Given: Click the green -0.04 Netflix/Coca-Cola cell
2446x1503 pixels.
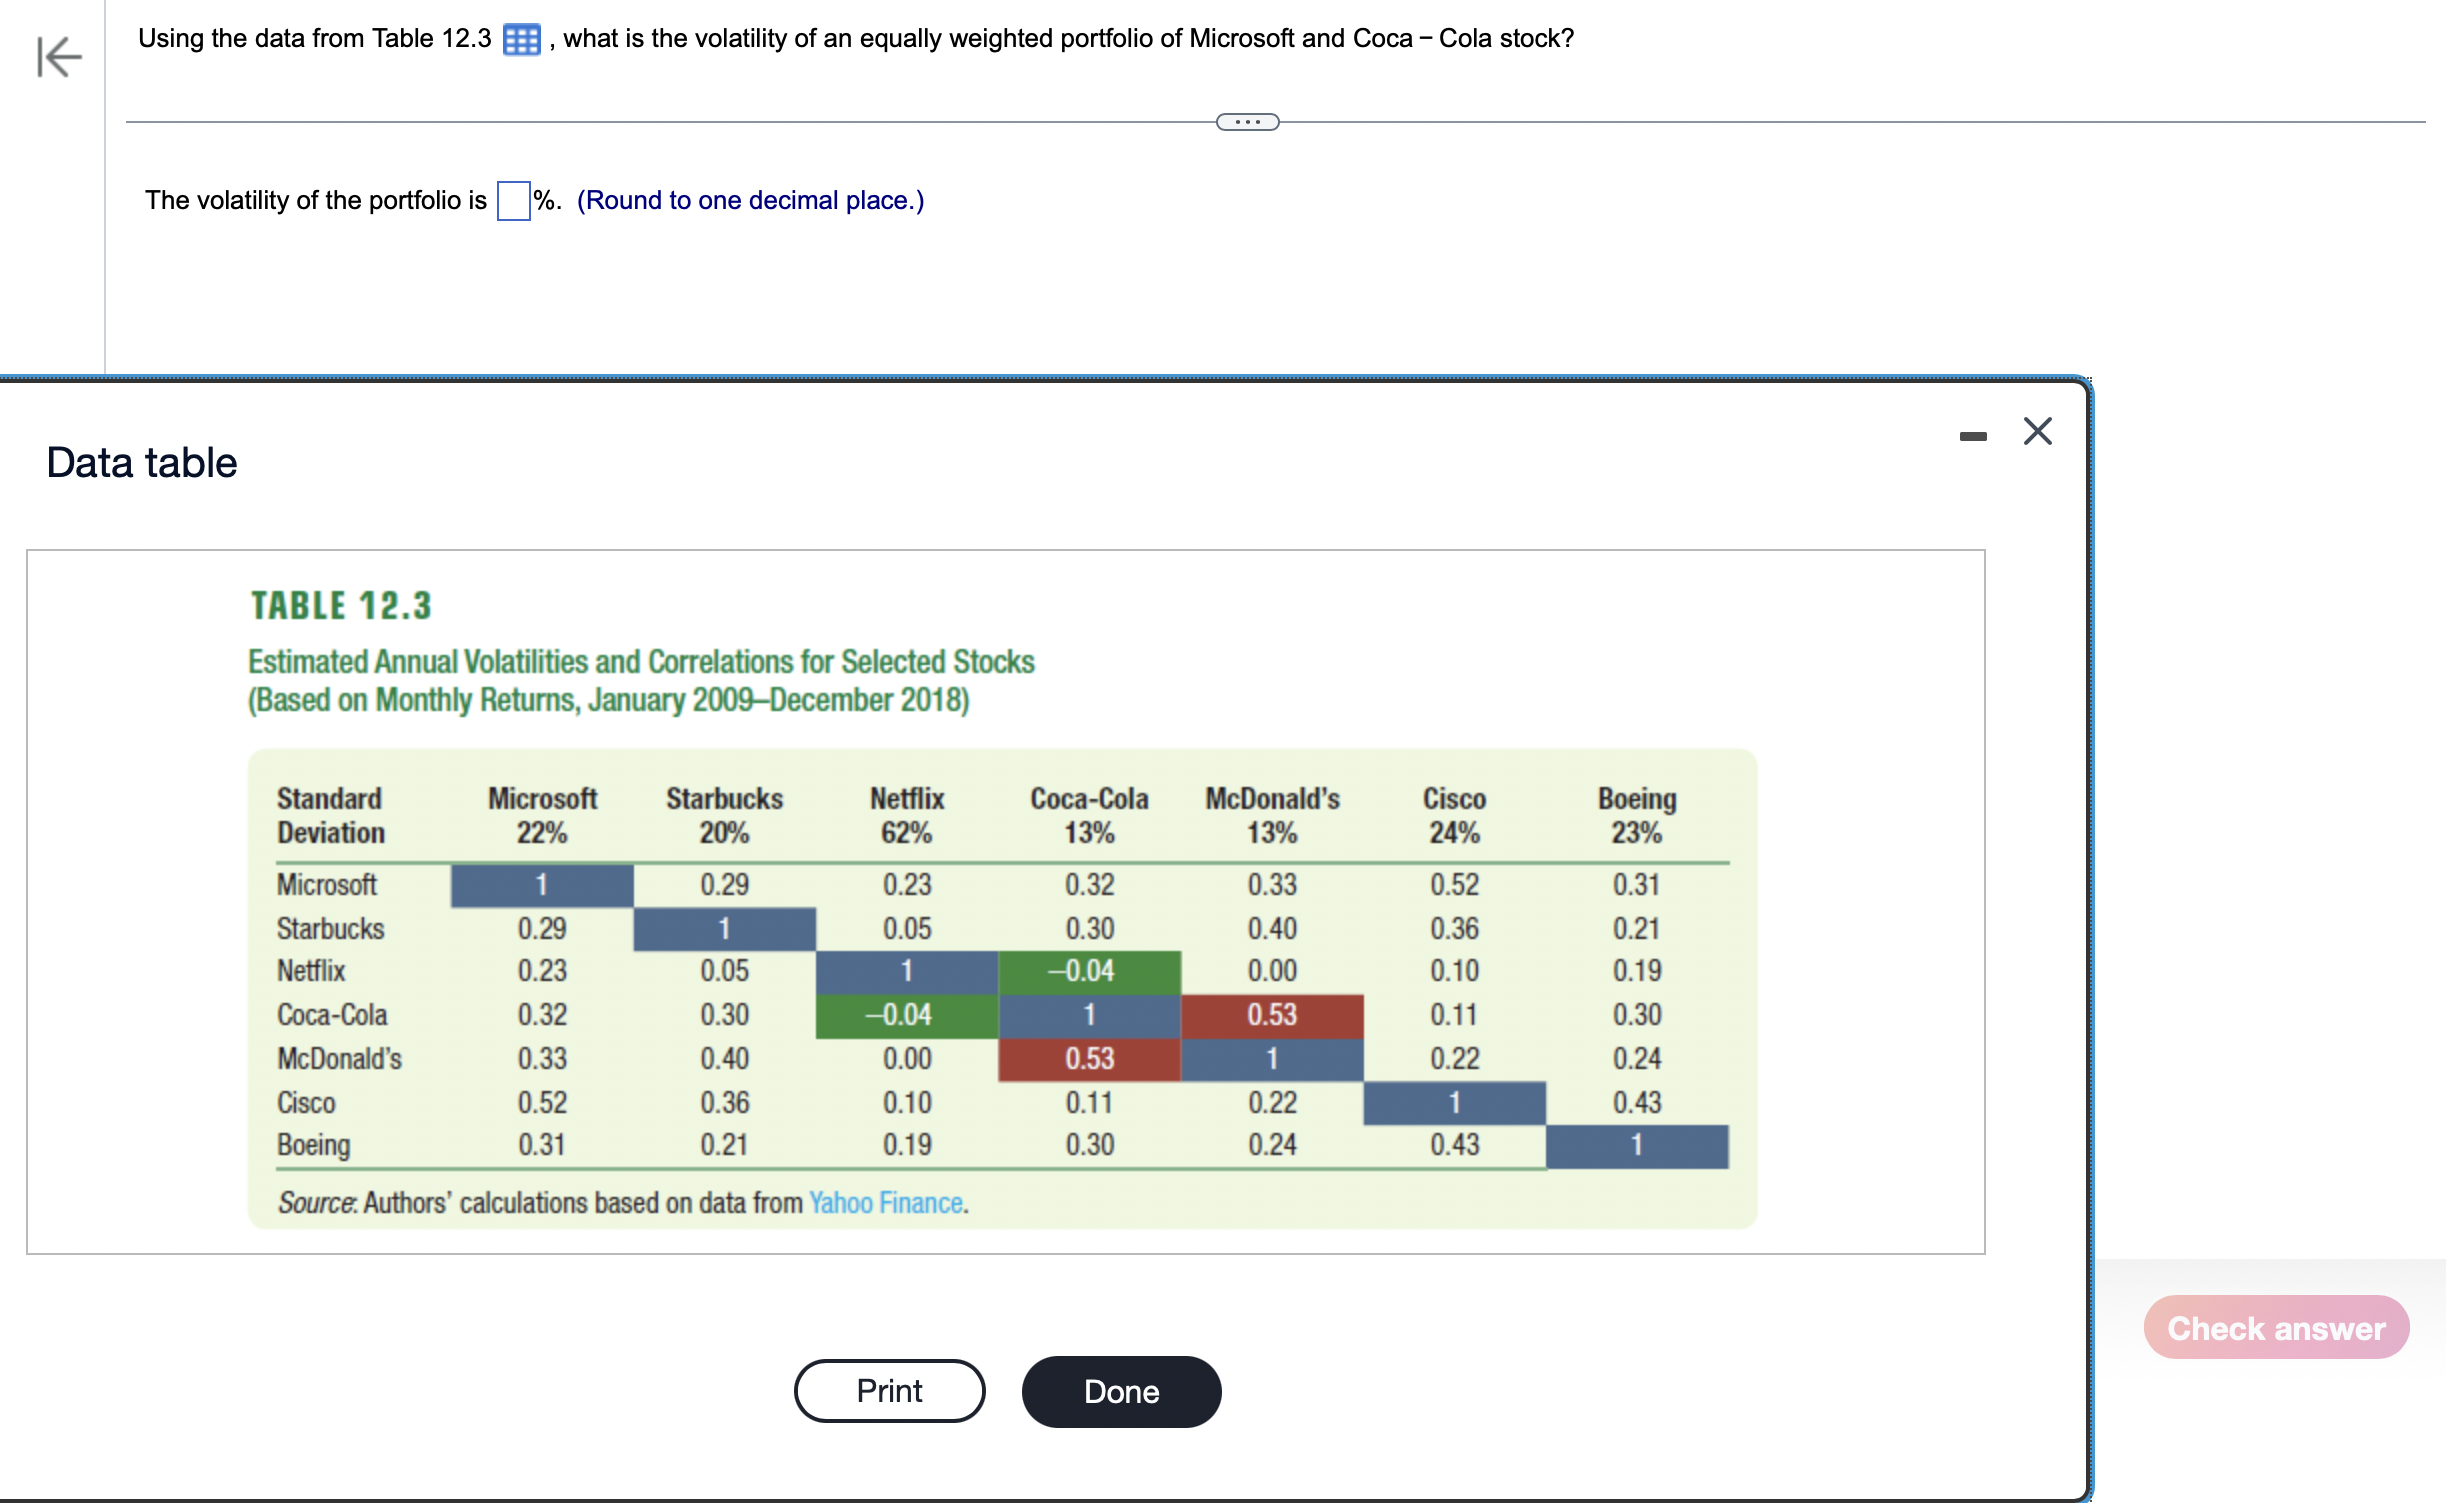Looking at the screenshot, I should pyautogui.click(x=1089, y=971).
